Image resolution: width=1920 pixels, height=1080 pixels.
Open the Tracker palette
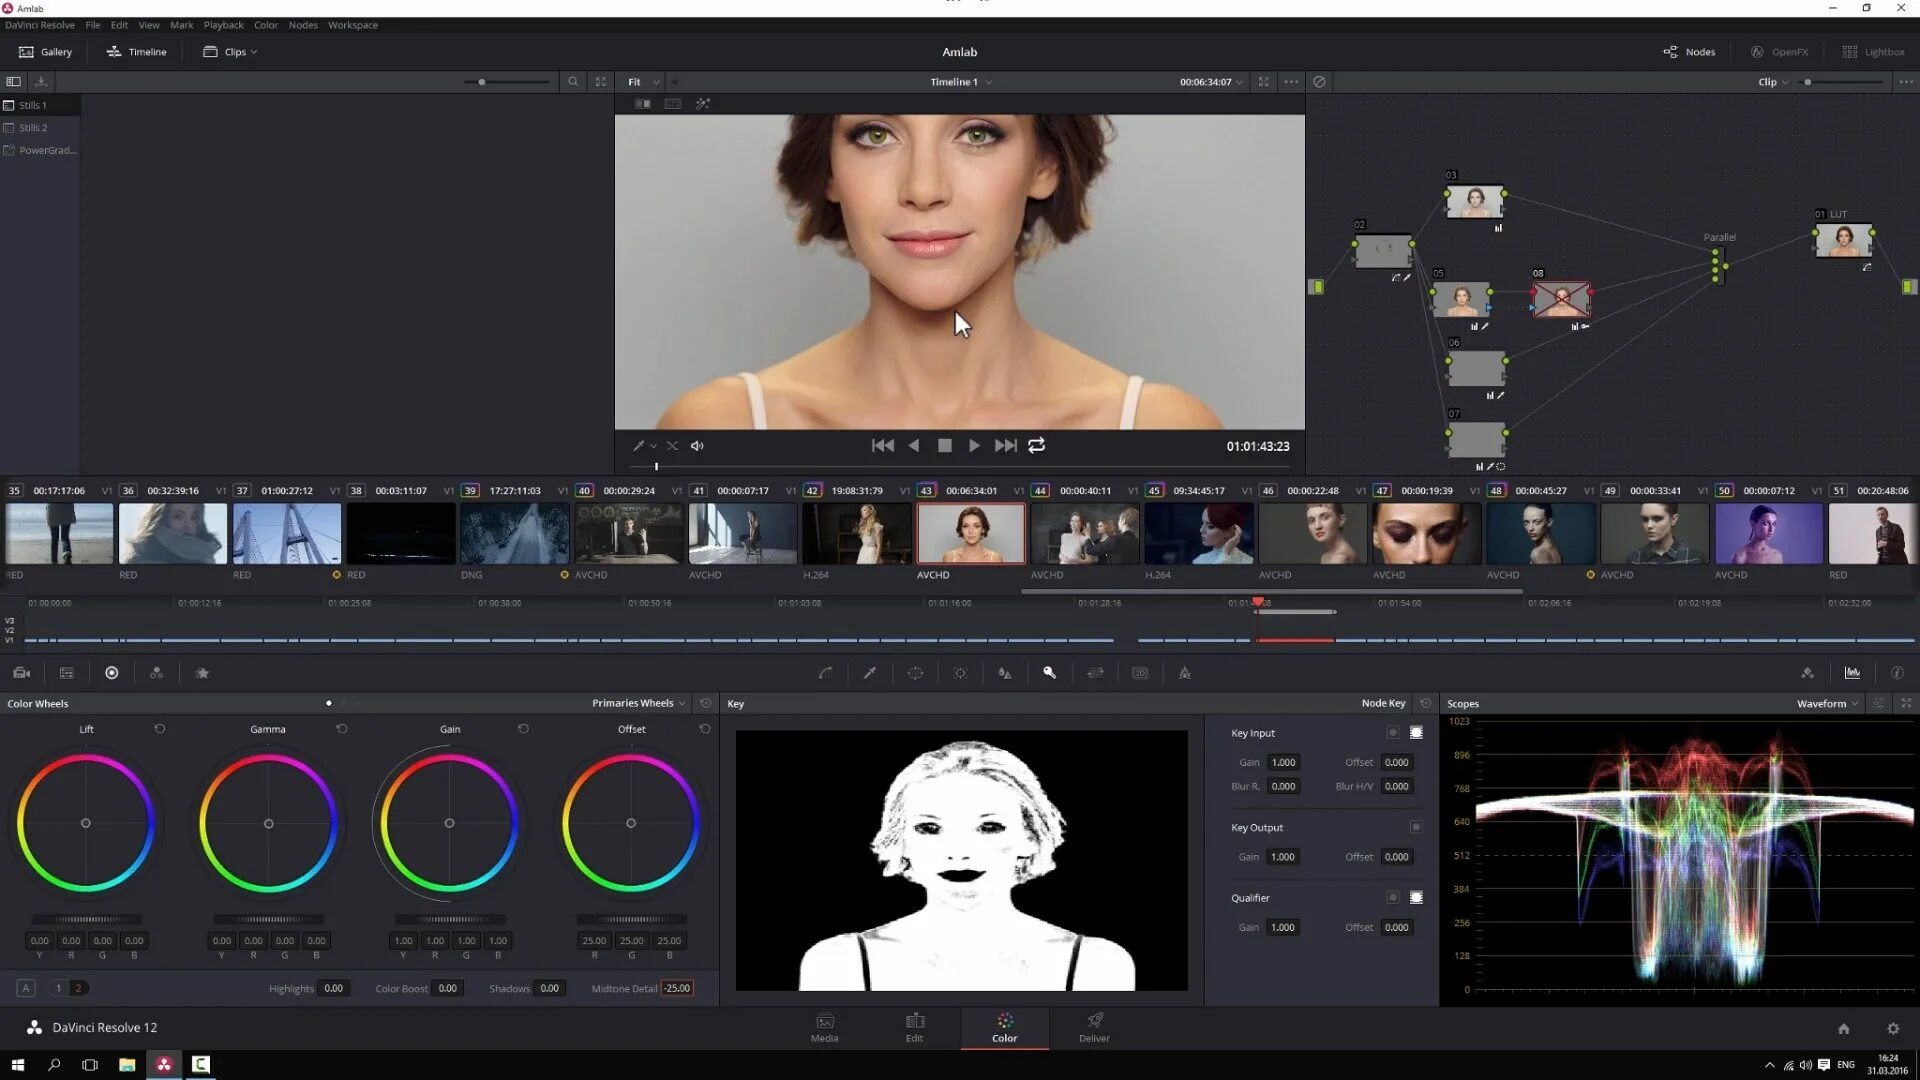tap(960, 672)
